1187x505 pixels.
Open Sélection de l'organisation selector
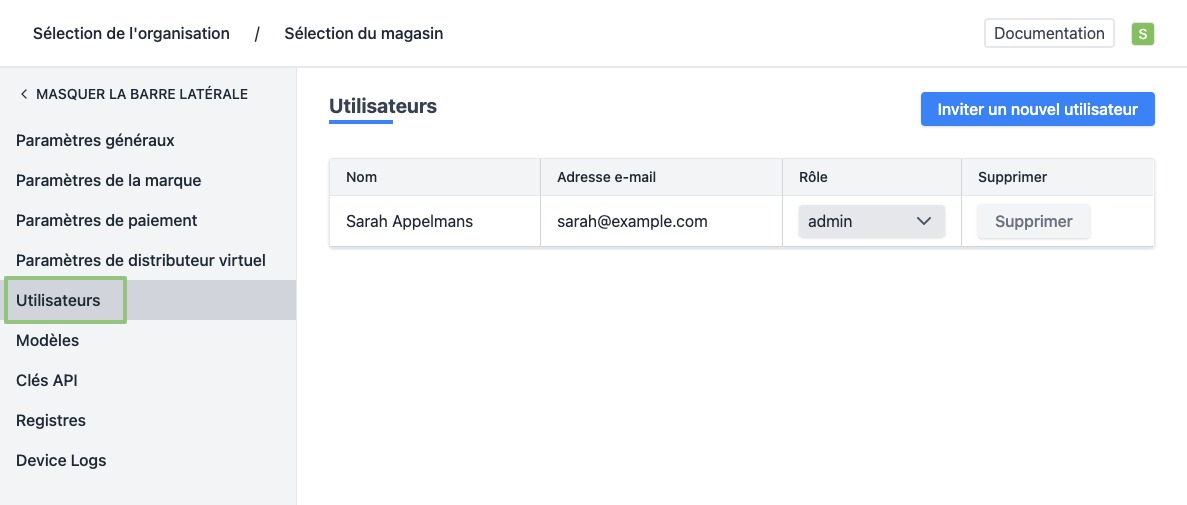[131, 34]
